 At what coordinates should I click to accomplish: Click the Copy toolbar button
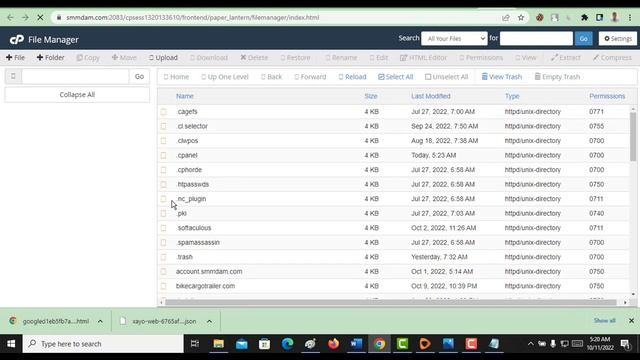88,58
